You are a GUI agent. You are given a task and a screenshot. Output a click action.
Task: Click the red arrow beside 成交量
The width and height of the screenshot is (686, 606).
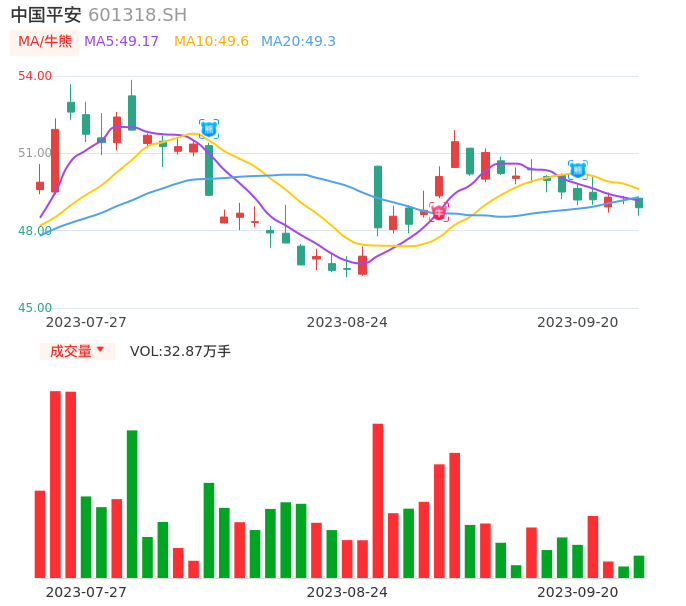(x=100, y=350)
